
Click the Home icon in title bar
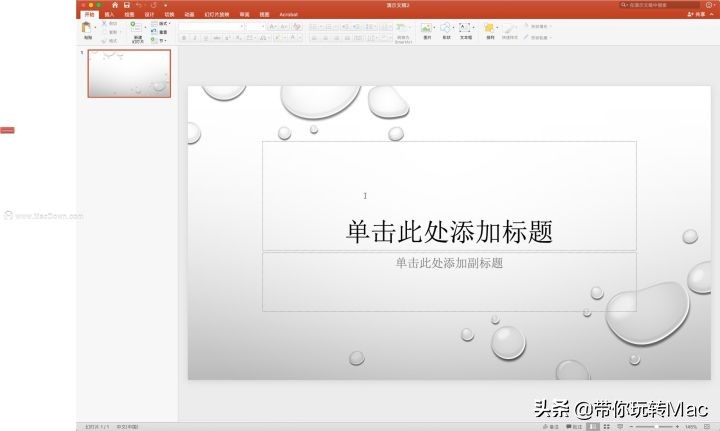pos(115,5)
